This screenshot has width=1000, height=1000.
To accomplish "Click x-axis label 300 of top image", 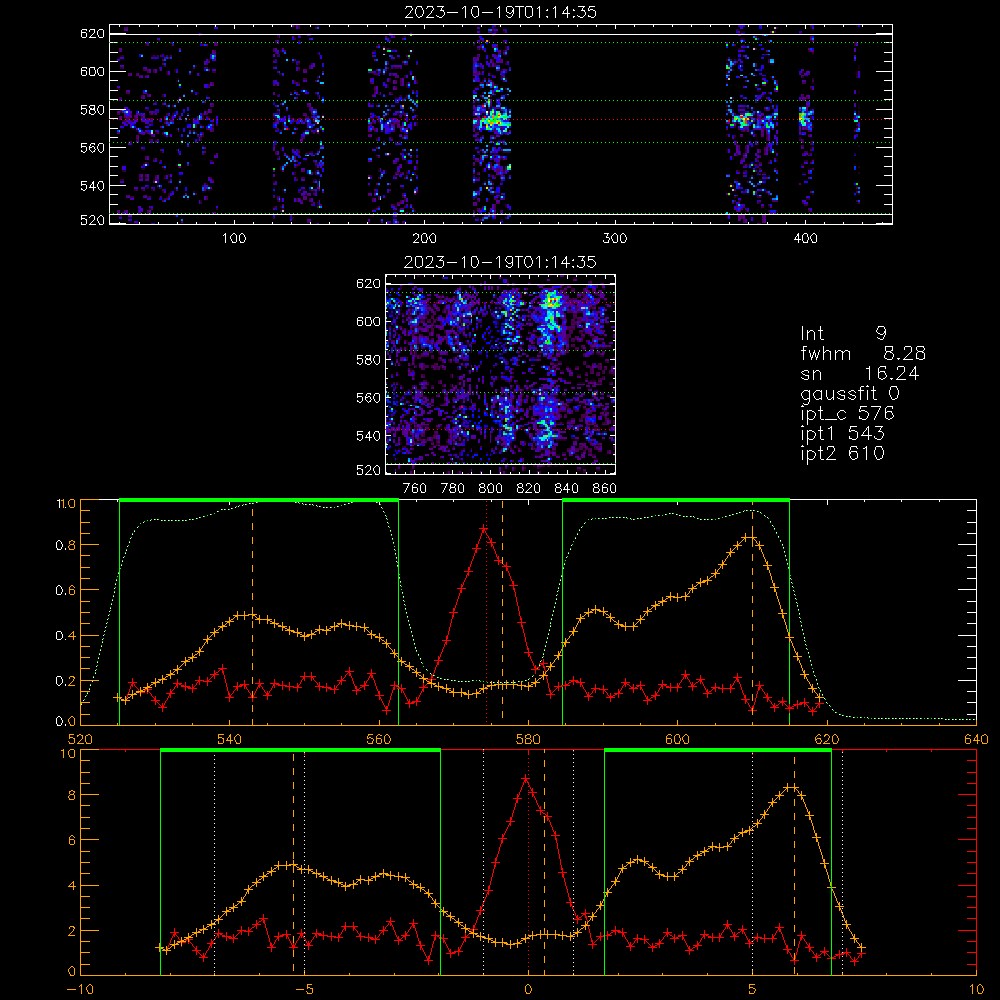I will 615,239.
